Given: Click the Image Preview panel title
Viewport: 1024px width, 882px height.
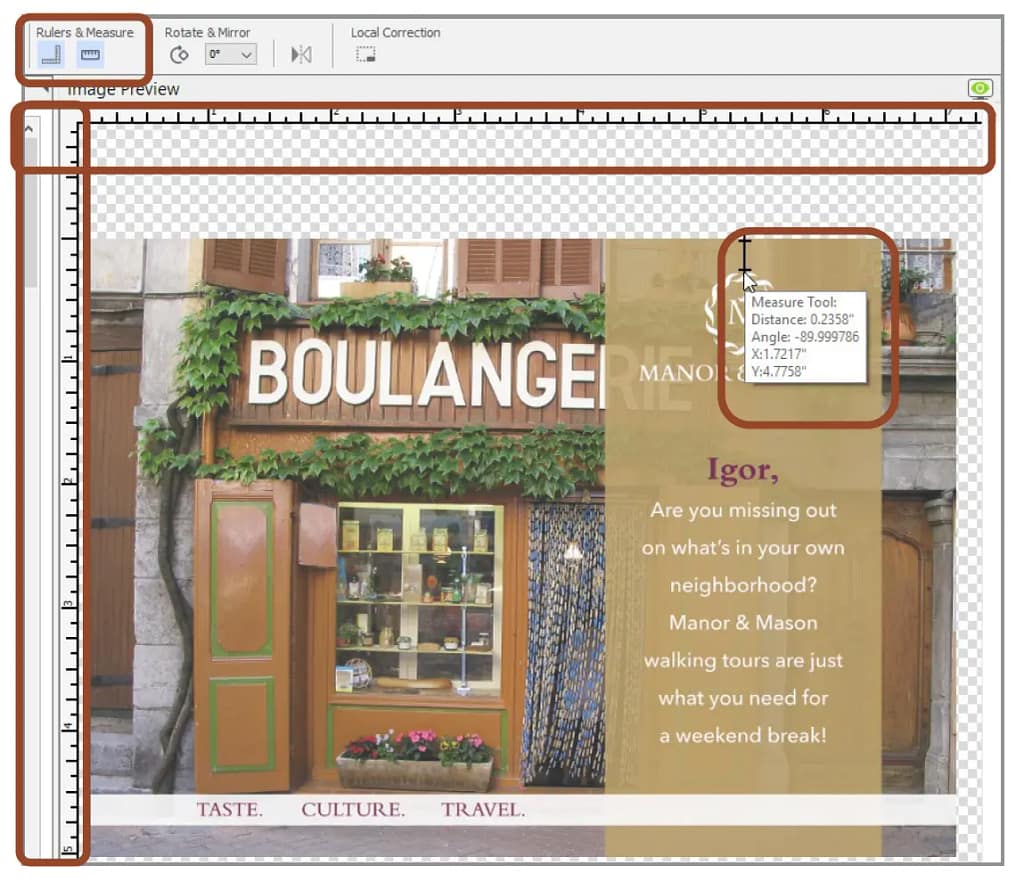Looking at the screenshot, I should [x=123, y=90].
